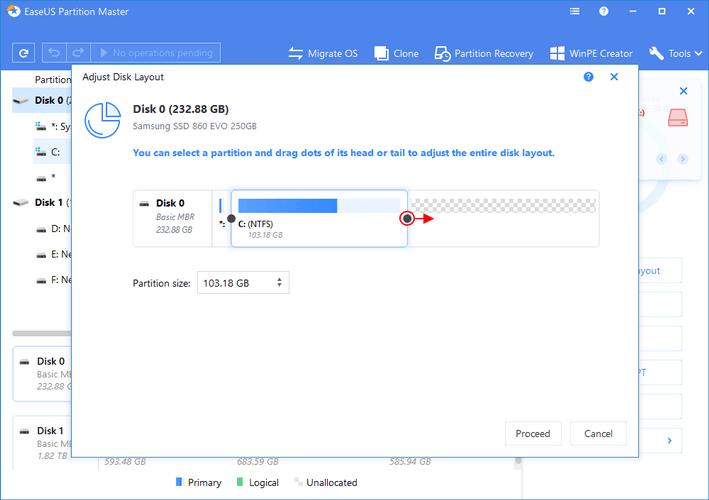Select the C: (NTFS) partition block
The height and width of the screenshot is (500, 709).
point(318,228)
